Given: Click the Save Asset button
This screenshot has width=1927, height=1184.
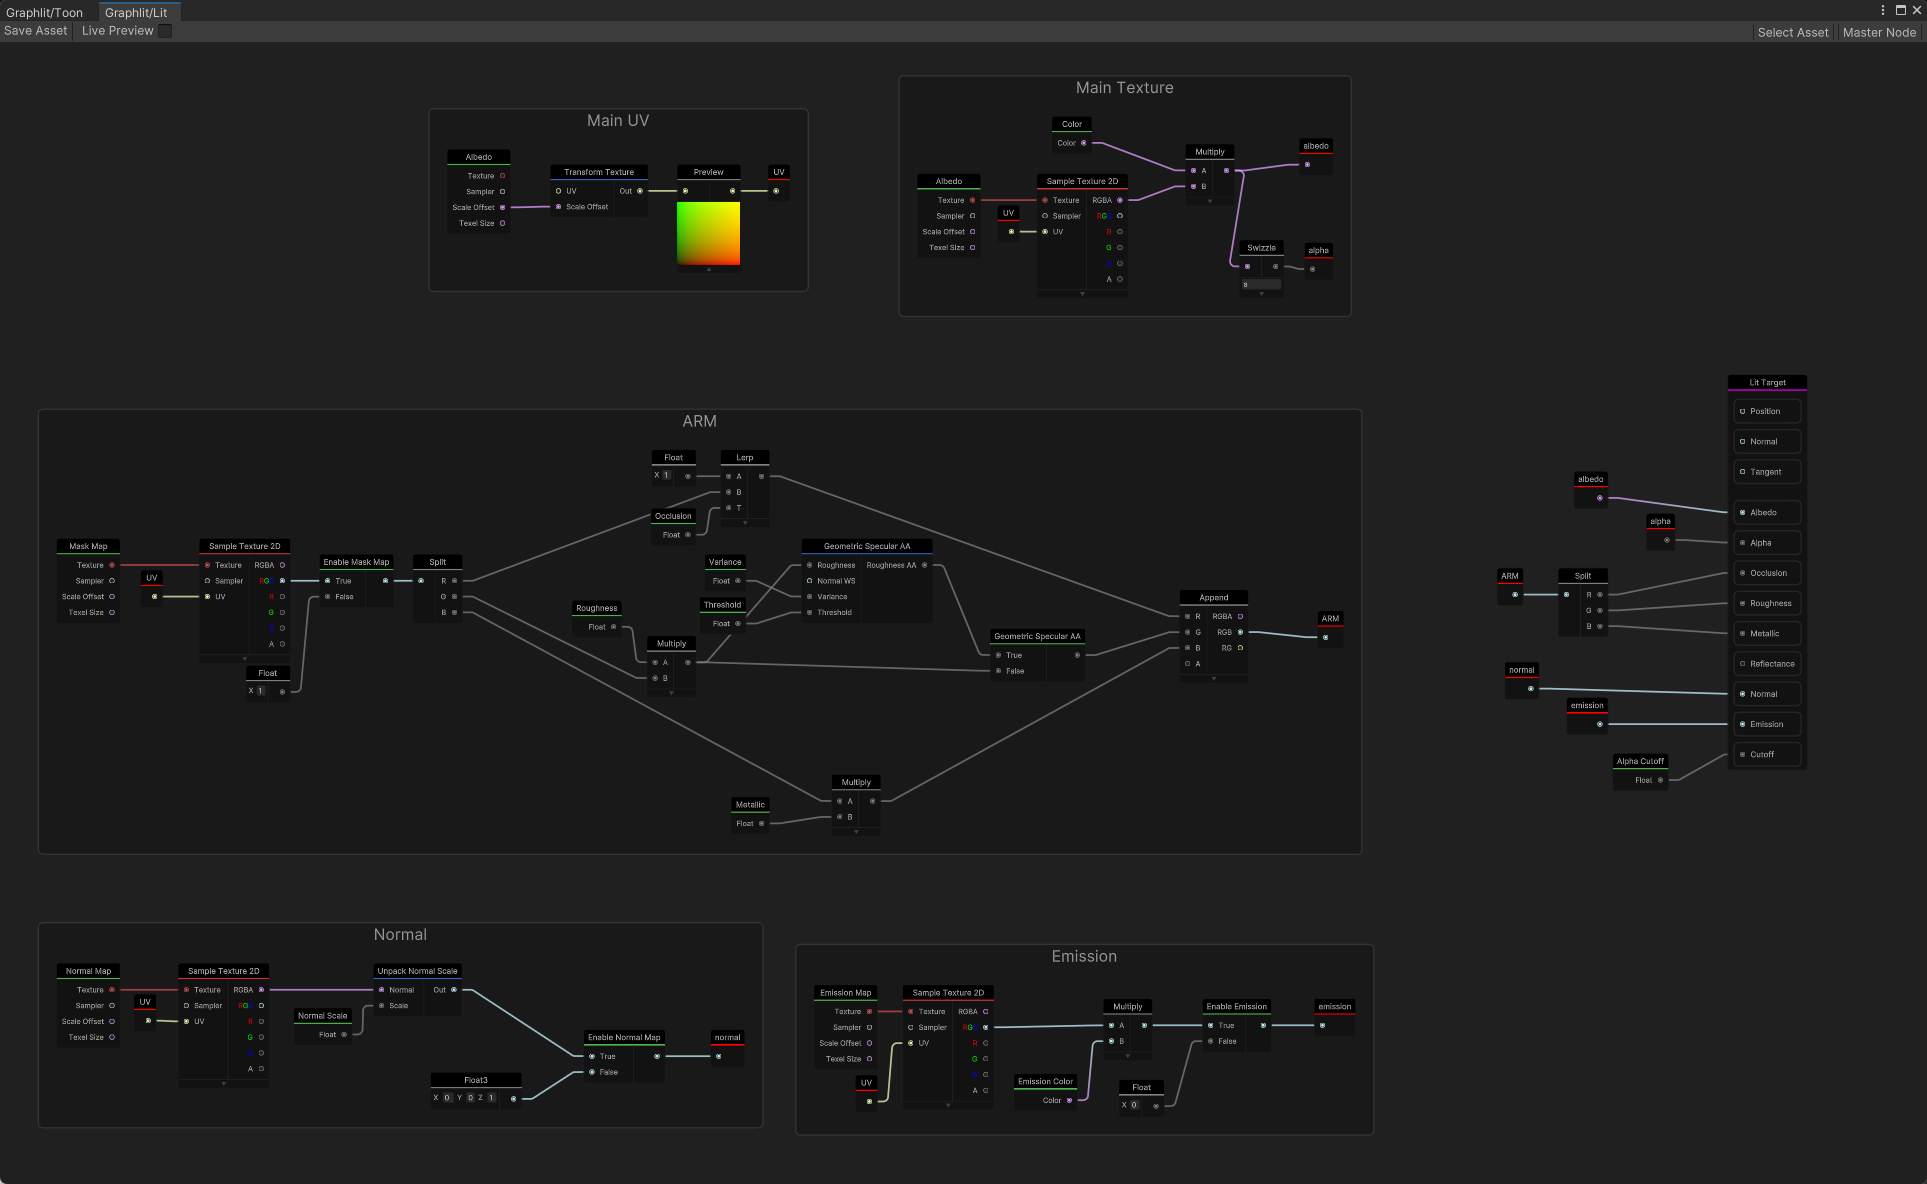Looking at the screenshot, I should click(x=36, y=31).
